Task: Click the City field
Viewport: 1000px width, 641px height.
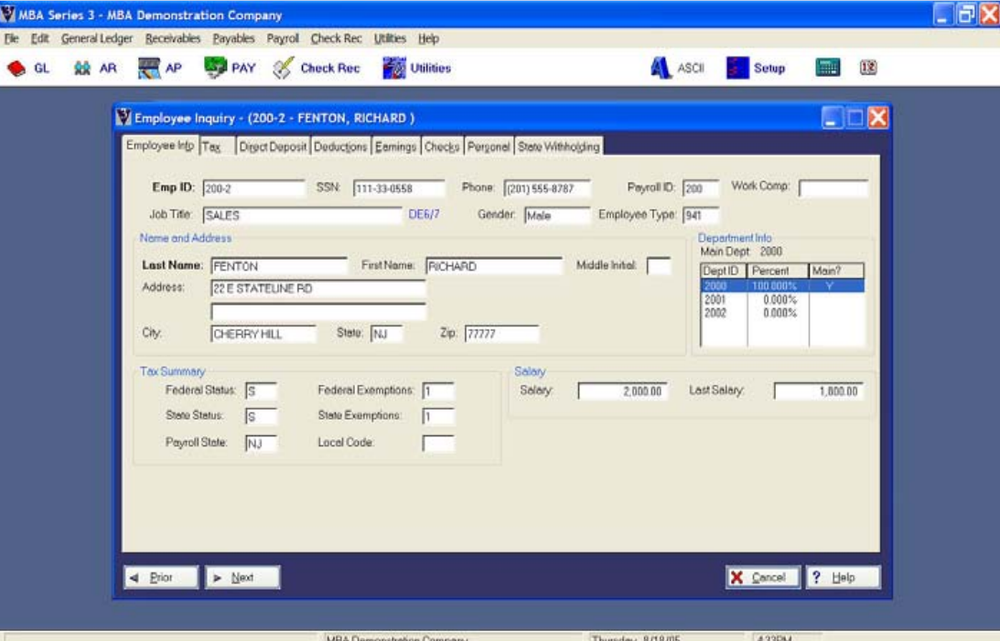Action: [263, 334]
